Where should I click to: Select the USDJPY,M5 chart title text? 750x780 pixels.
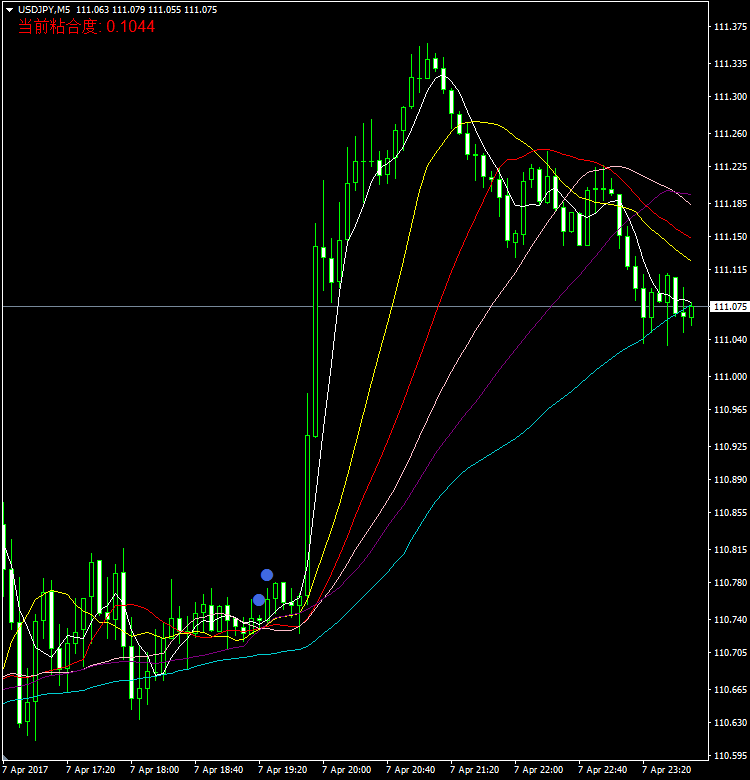(44, 9)
